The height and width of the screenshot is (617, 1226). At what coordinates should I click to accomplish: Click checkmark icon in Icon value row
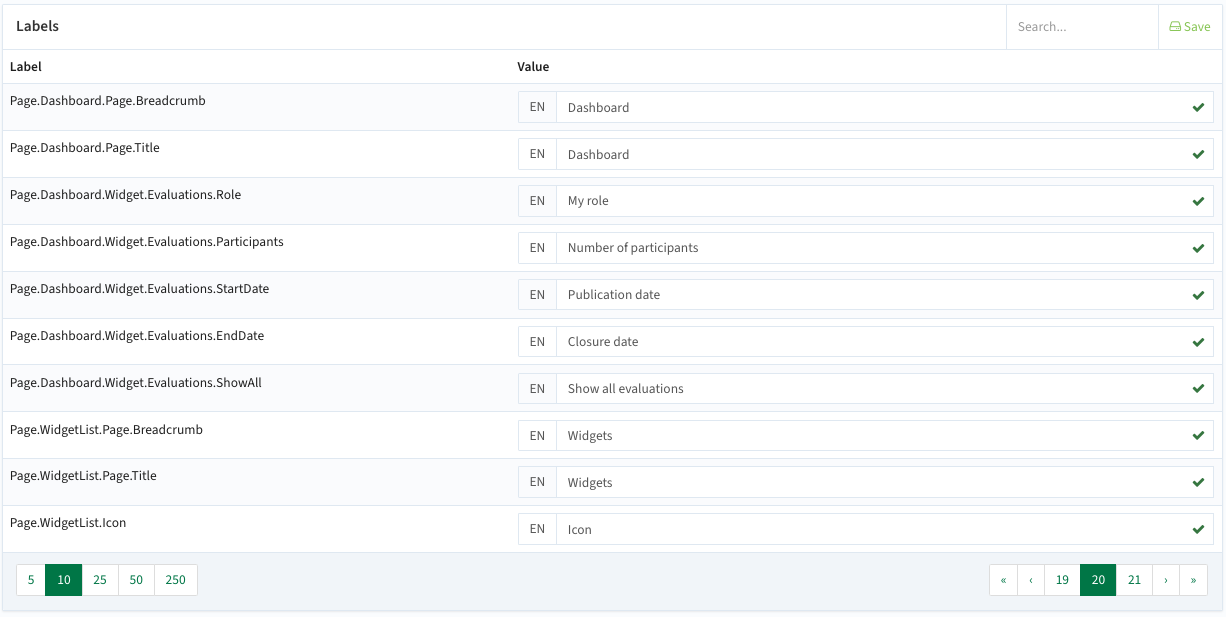[x=1198, y=529]
